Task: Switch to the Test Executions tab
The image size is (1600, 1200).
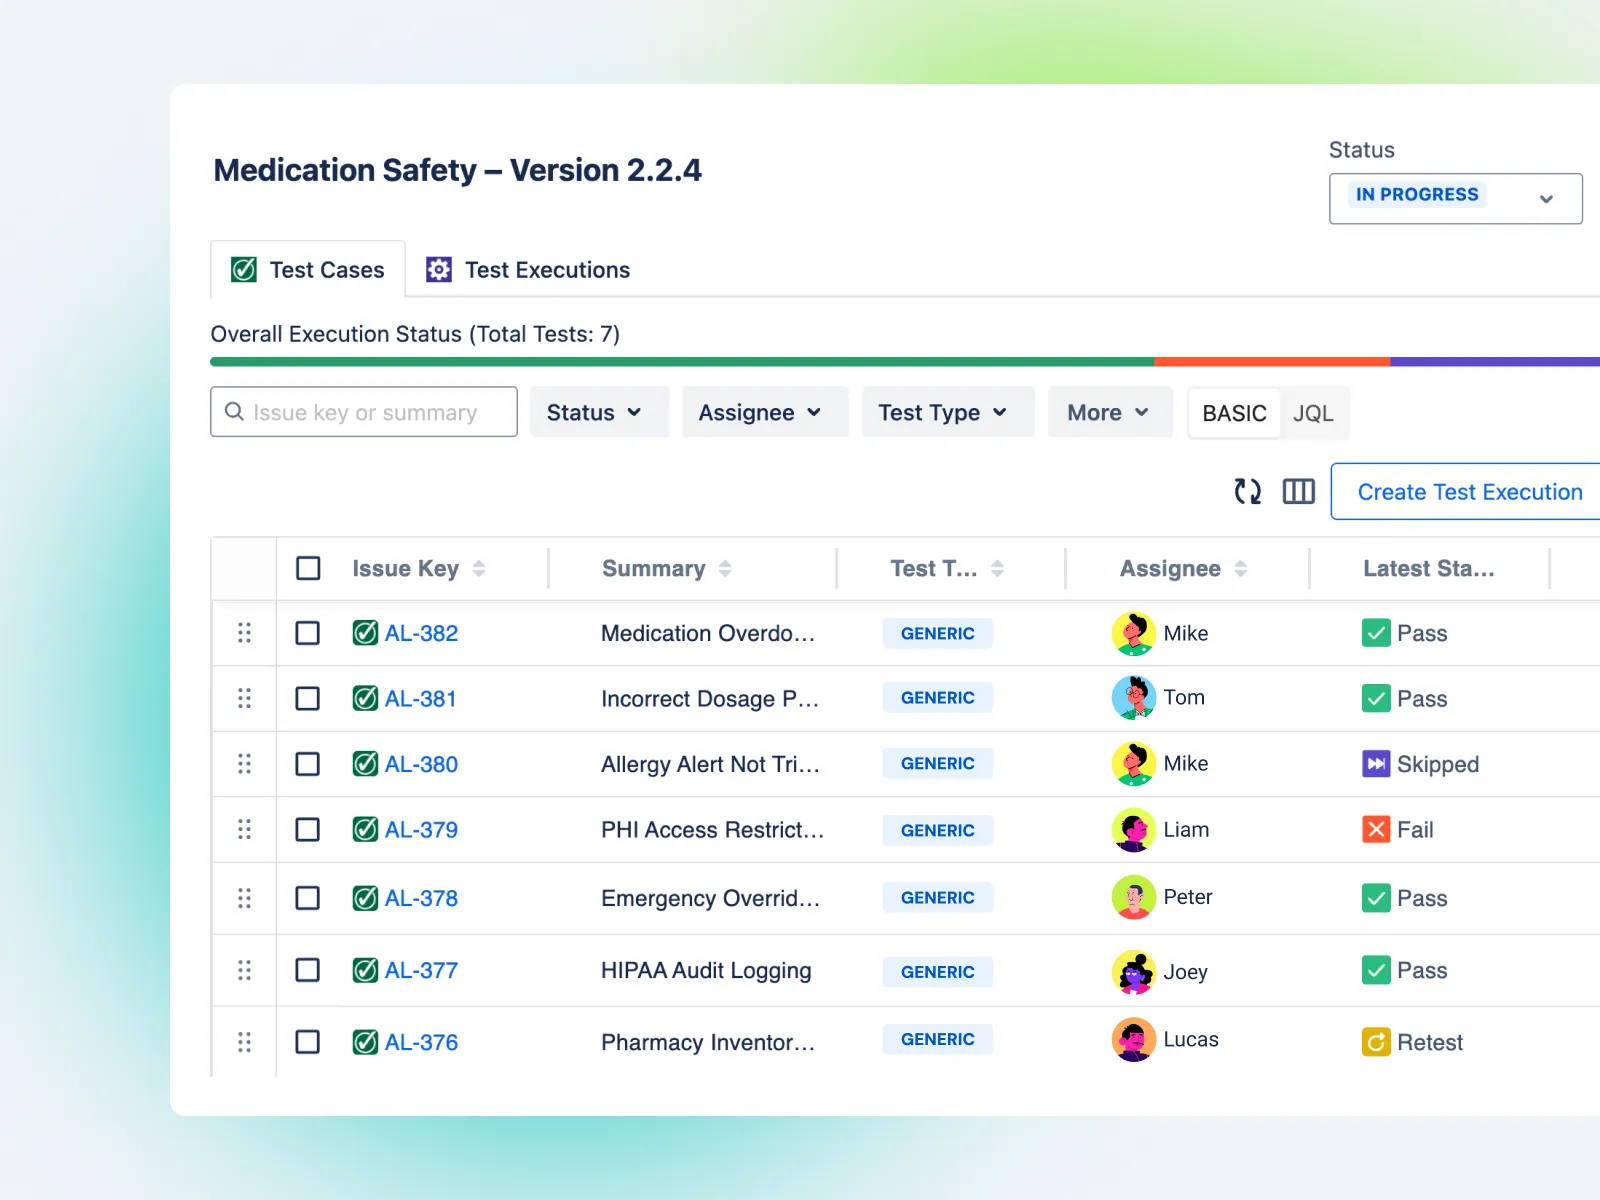Action: click(547, 269)
